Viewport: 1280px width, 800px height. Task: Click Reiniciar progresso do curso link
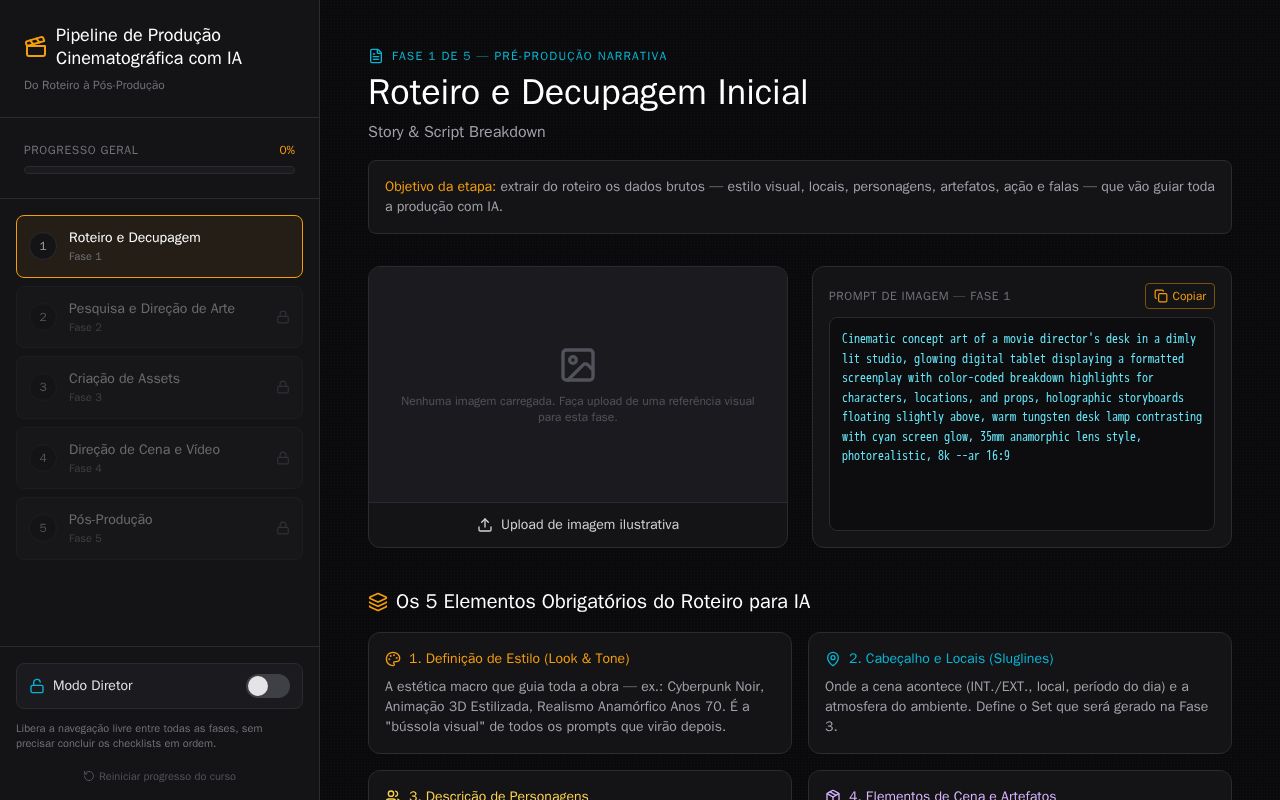[160, 776]
